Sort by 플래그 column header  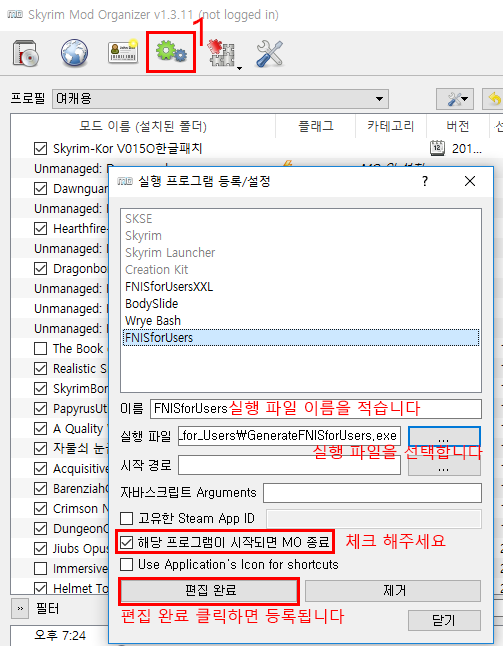(316, 126)
